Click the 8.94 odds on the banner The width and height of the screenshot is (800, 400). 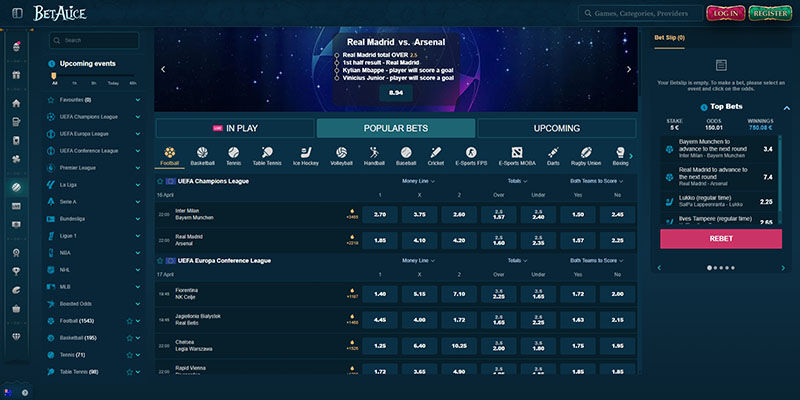(396, 93)
